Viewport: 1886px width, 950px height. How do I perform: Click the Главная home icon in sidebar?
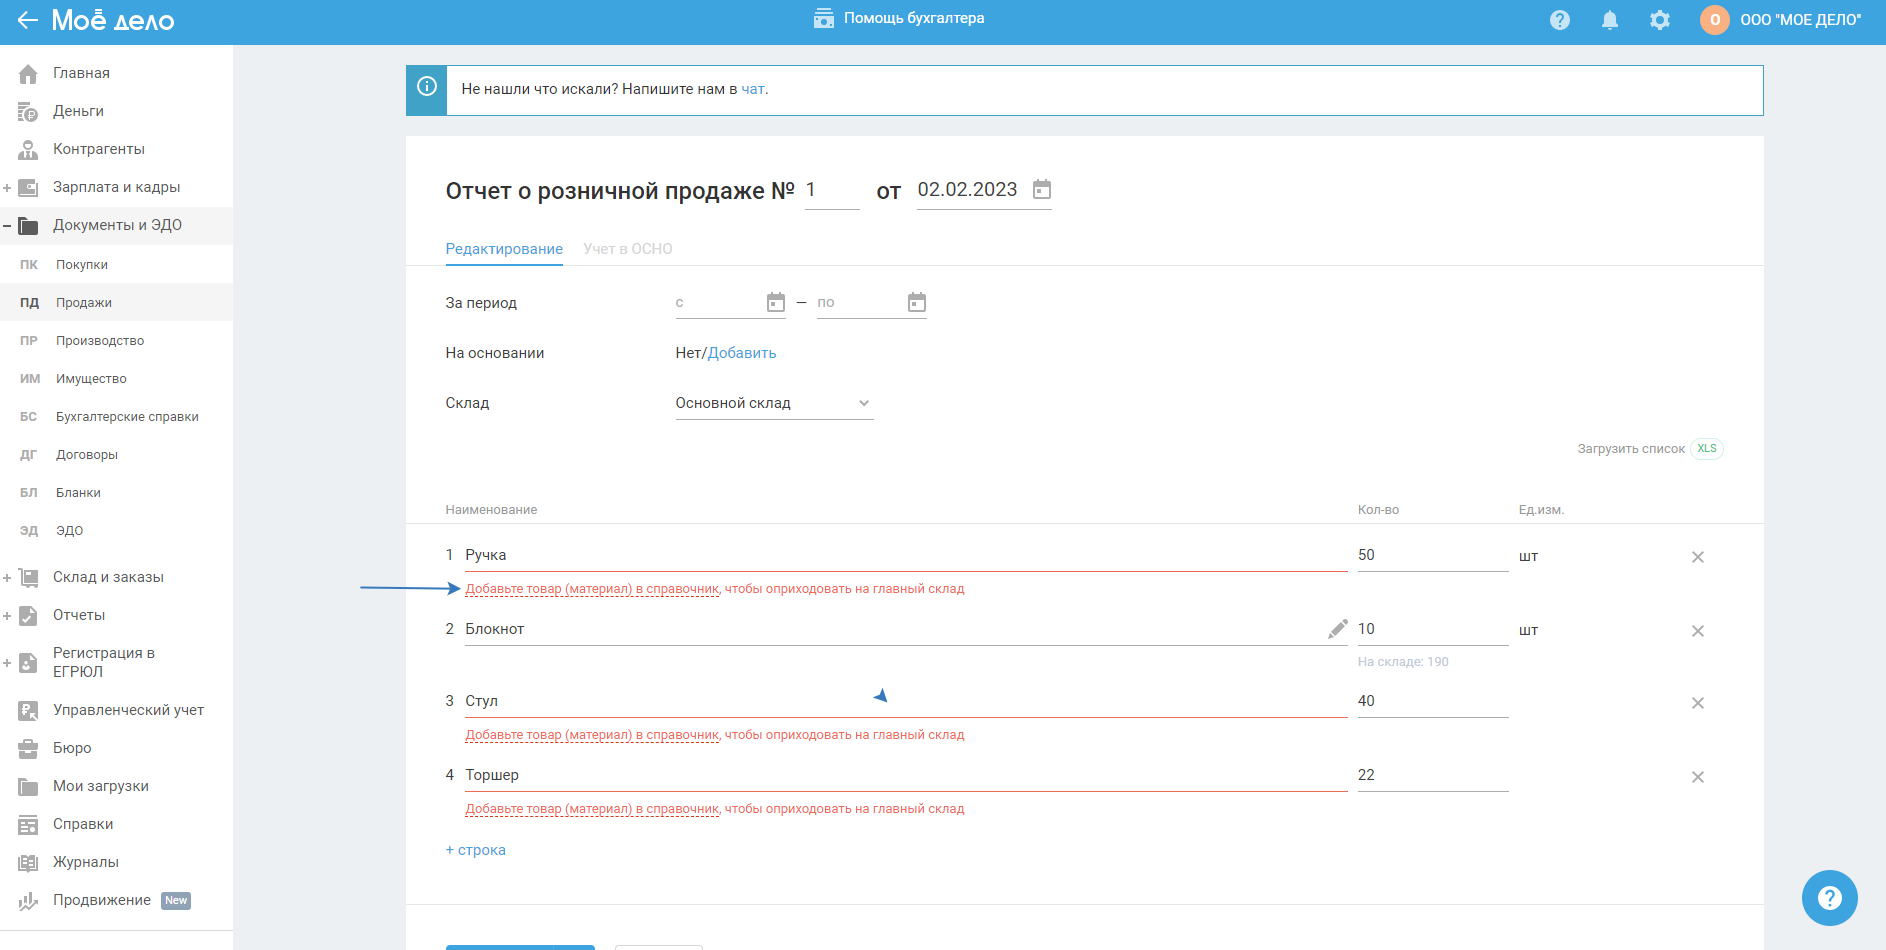tap(28, 73)
